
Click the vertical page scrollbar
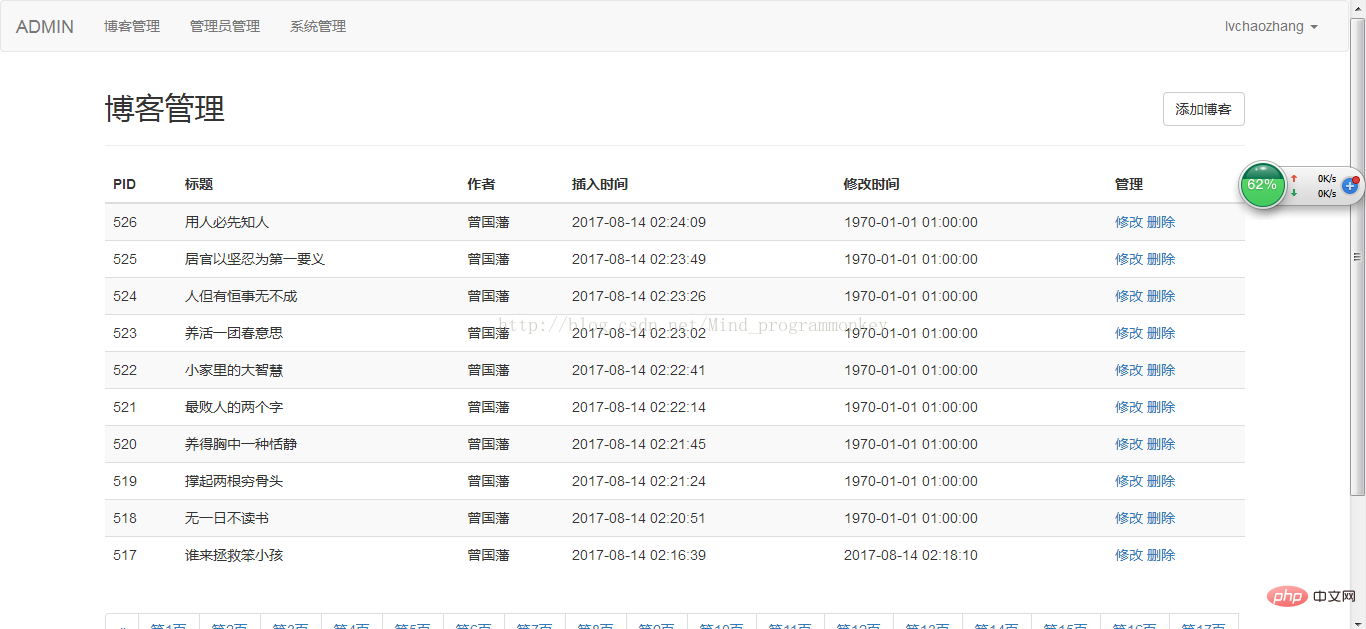tap(1357, 257)
